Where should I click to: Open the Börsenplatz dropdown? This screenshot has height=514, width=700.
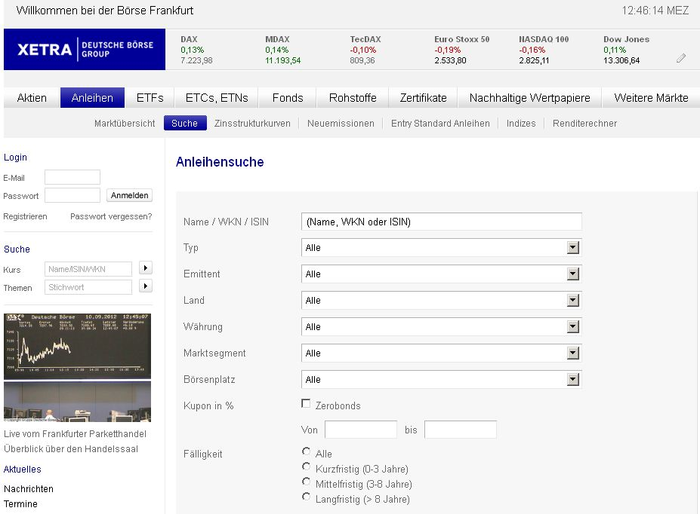441,379
